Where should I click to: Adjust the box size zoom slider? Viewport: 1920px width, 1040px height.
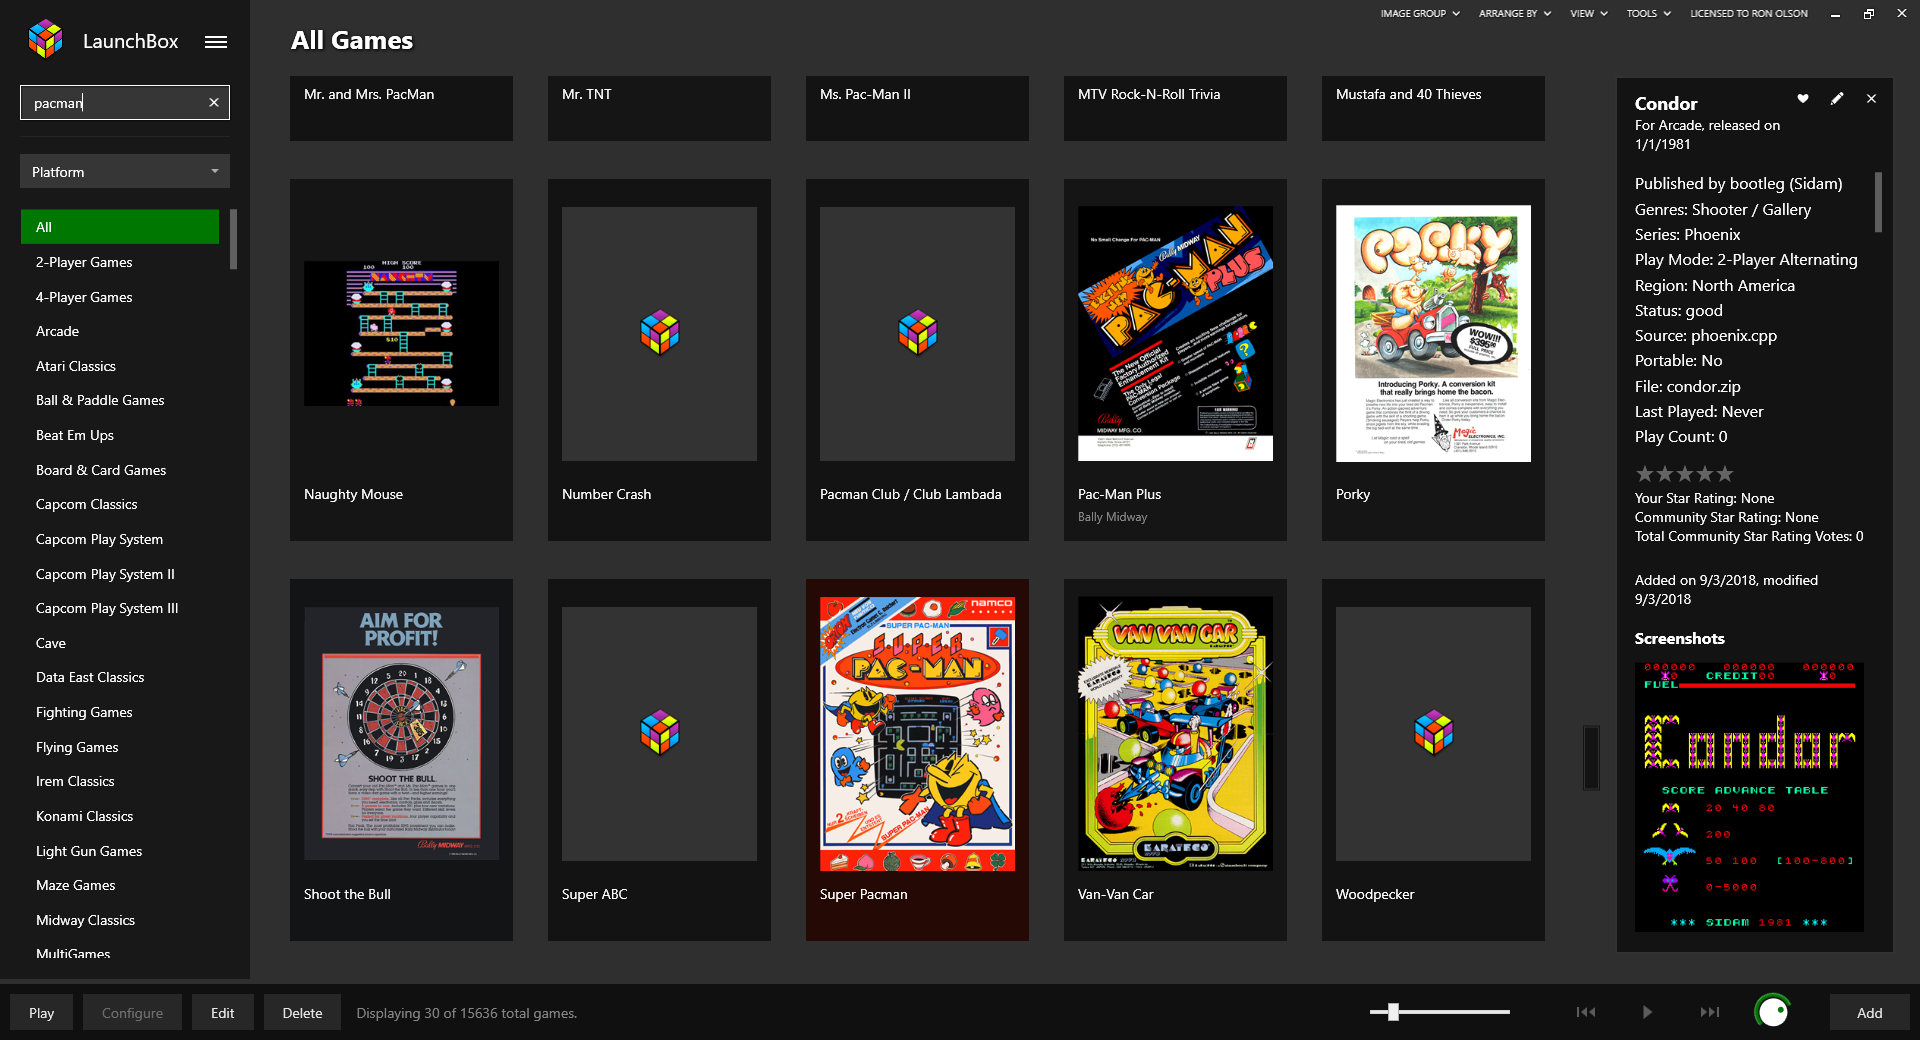(1393, 1012)
